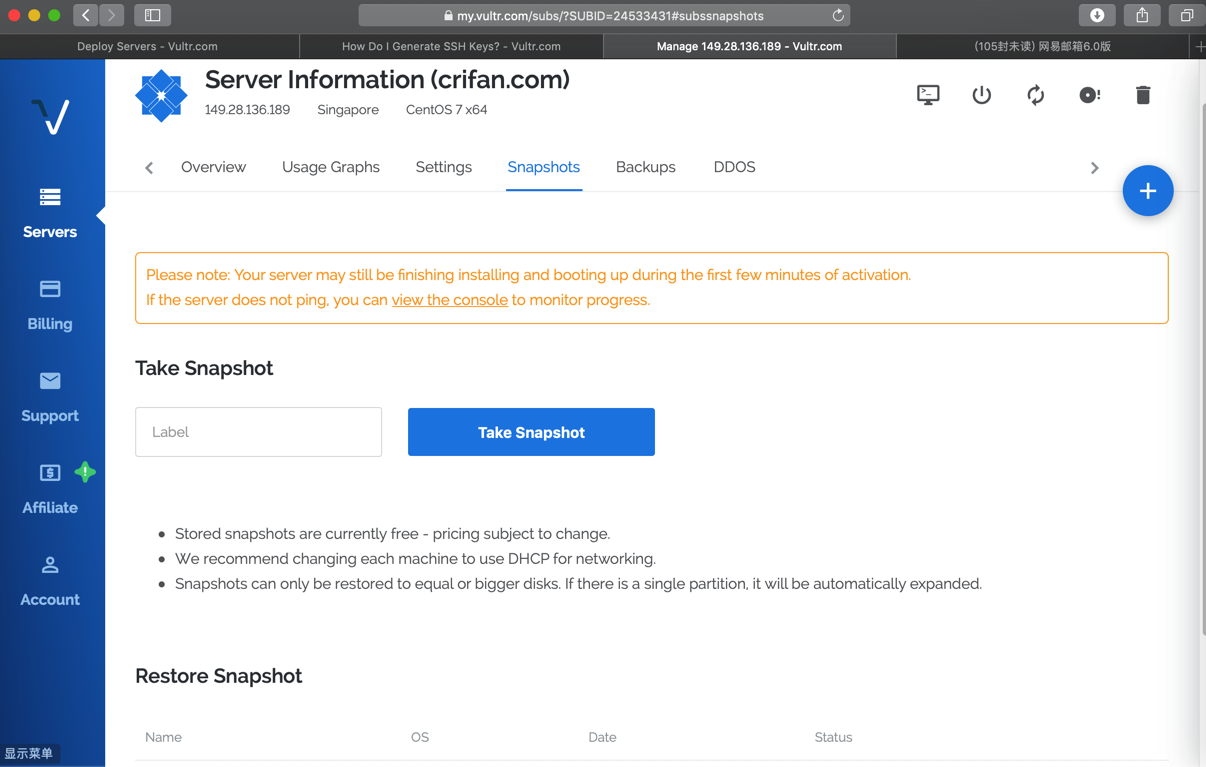Click the power stop server icon

[982, 95]
